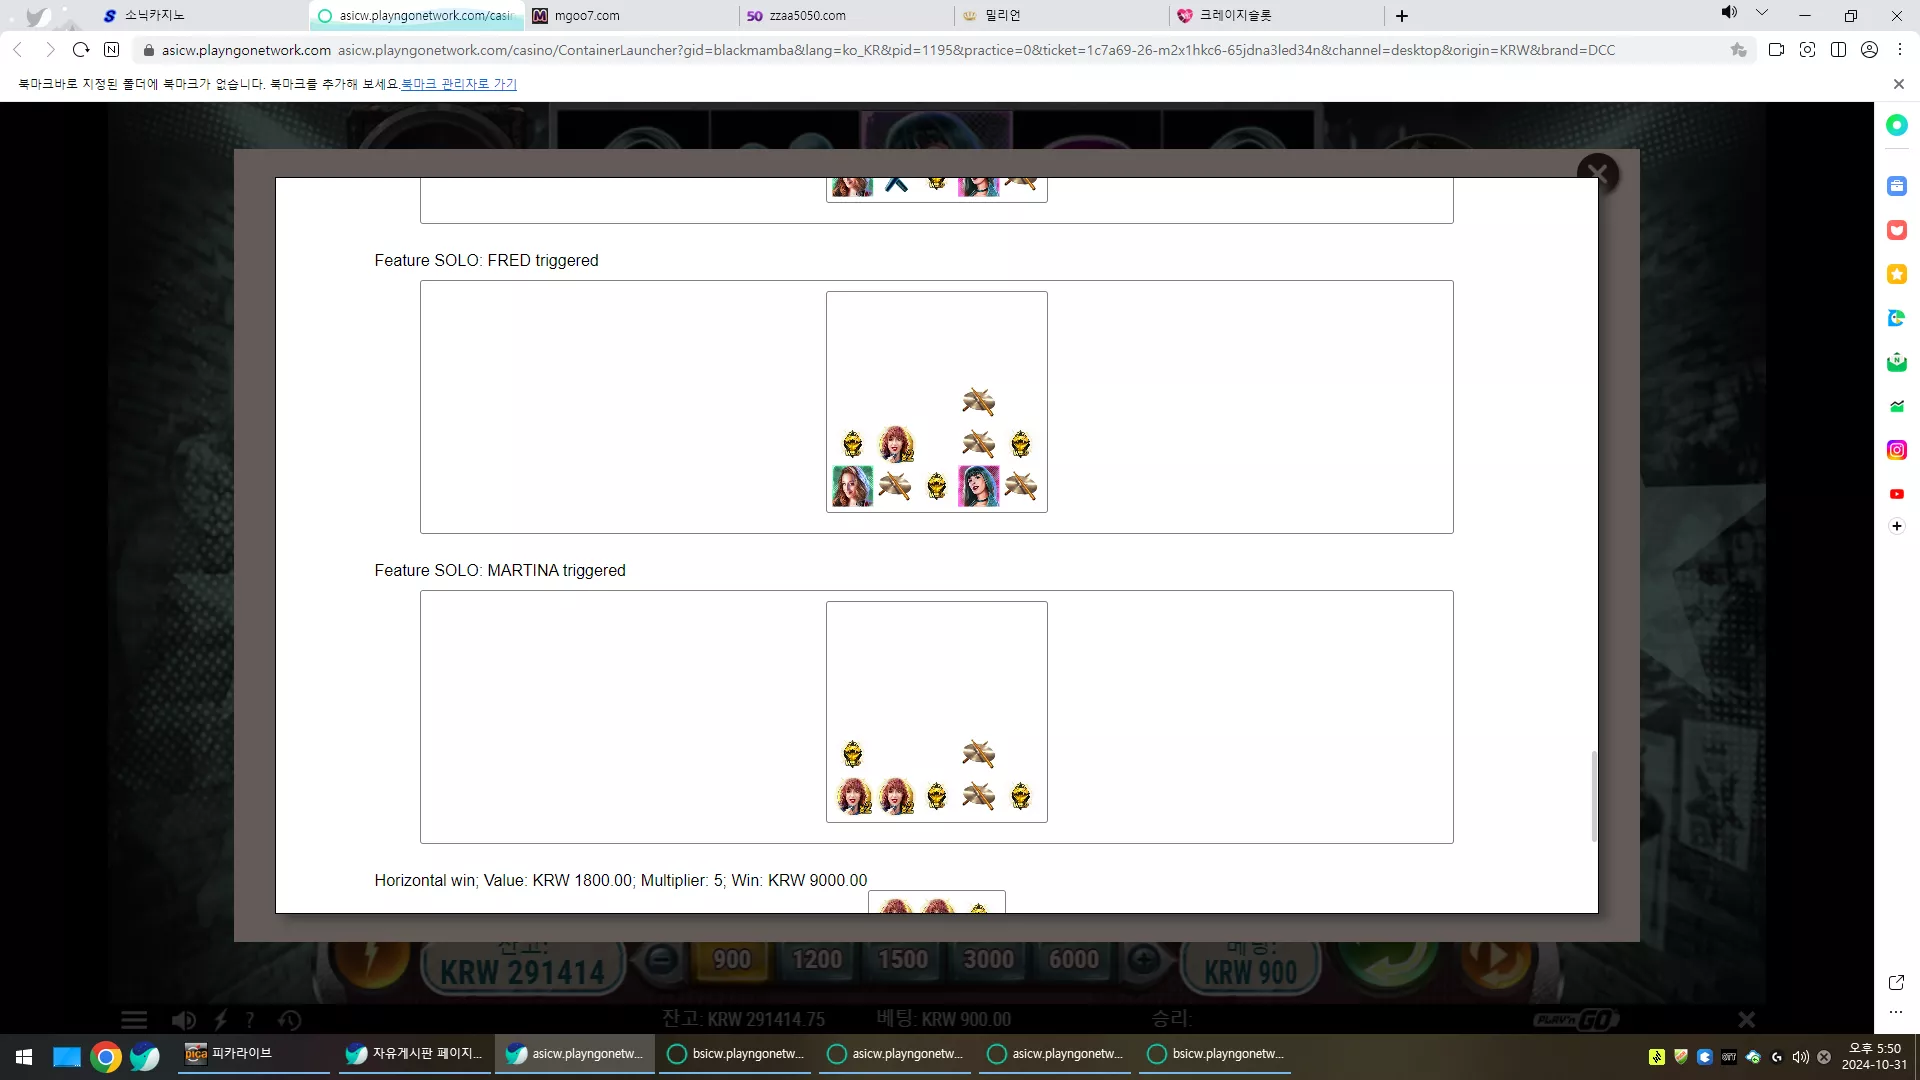Select the 1200 bet amount
Image resolution: width=1920 pixels, height=1080 pixels.
pos(818,960)
